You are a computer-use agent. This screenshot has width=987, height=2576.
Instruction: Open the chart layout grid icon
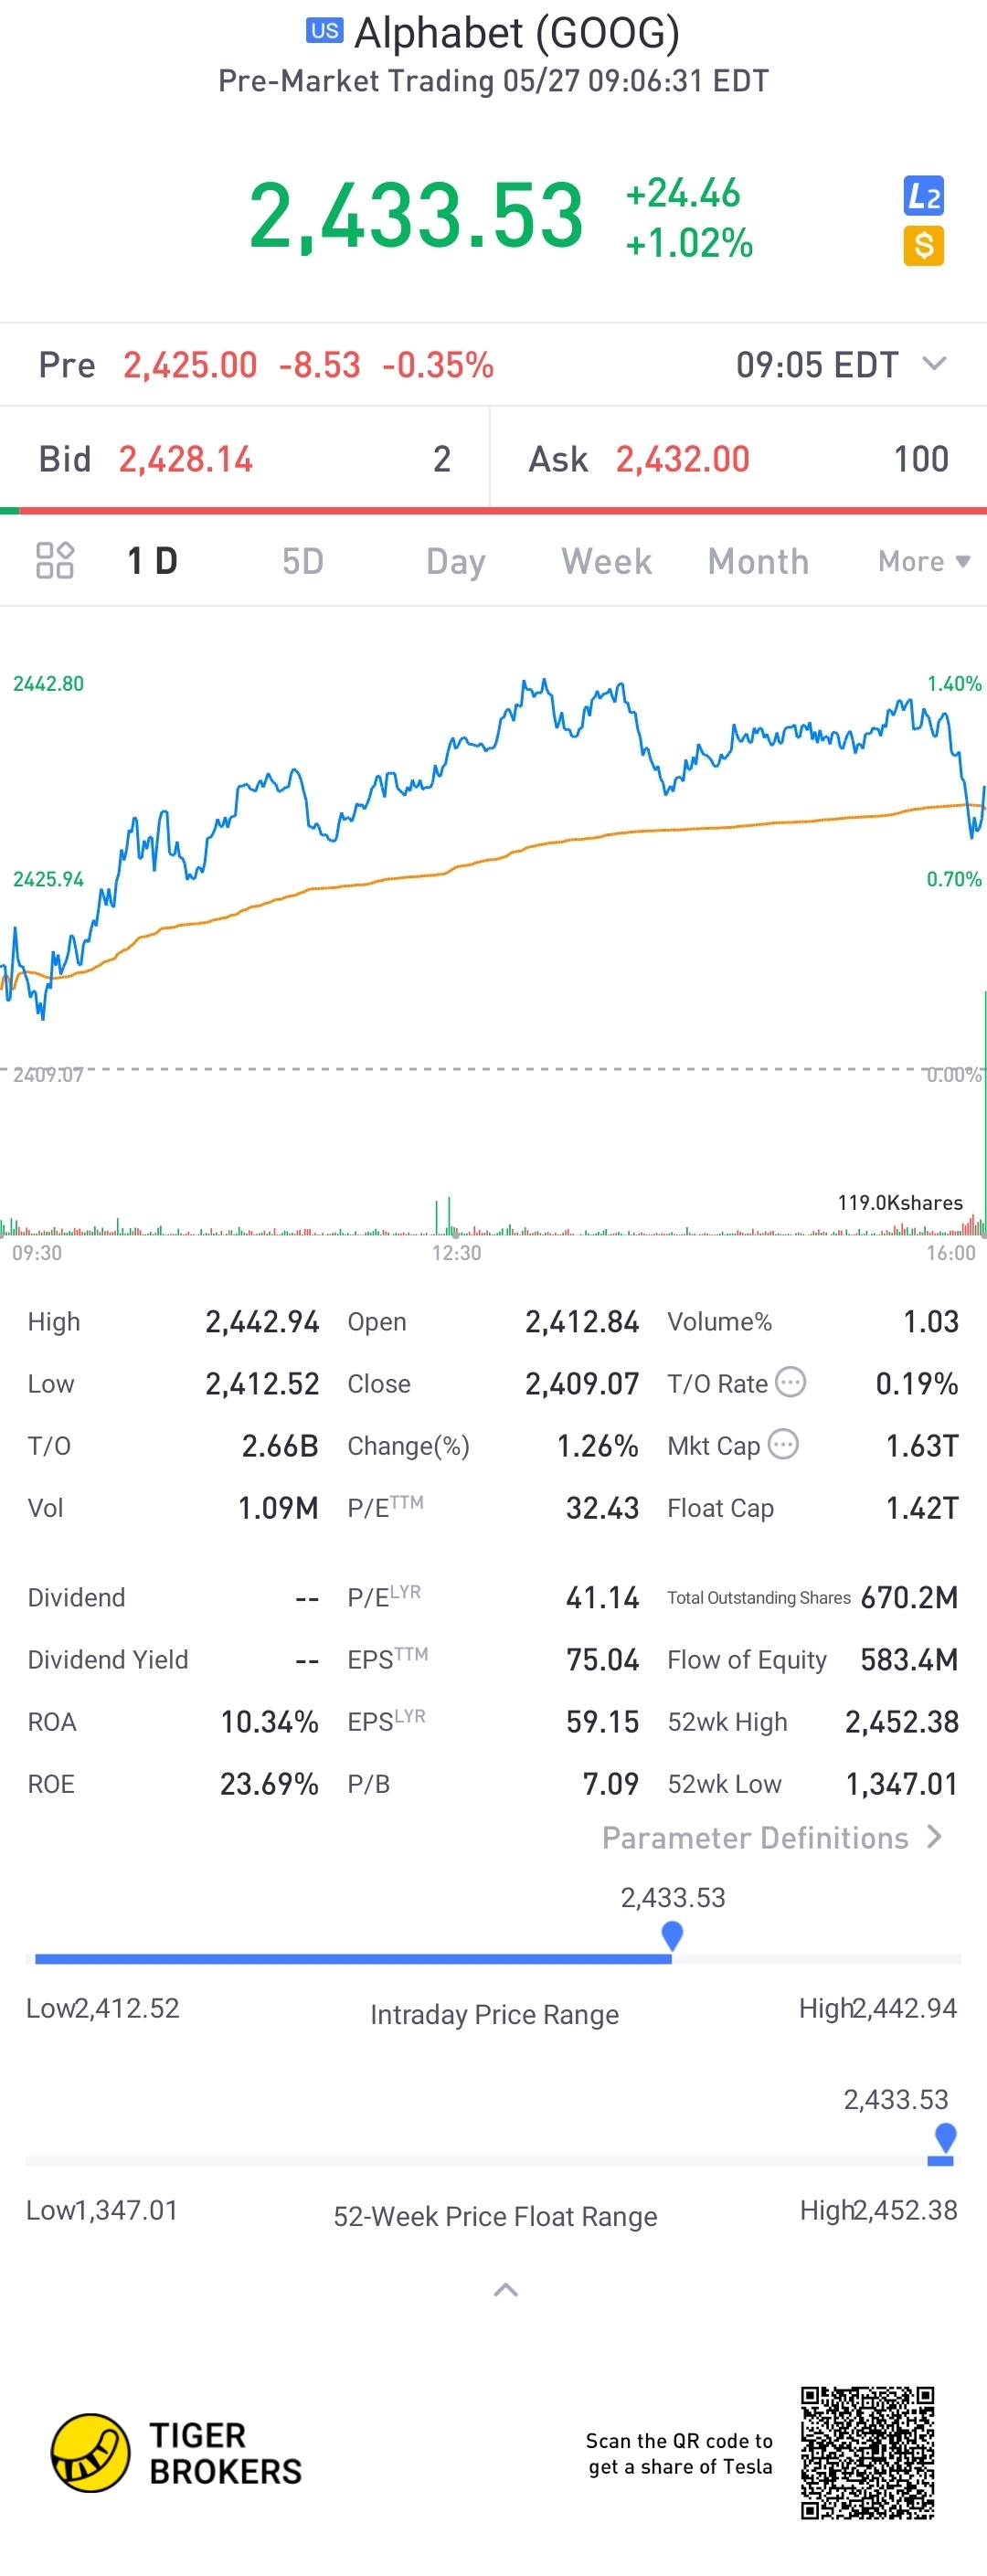pos(55,560)
